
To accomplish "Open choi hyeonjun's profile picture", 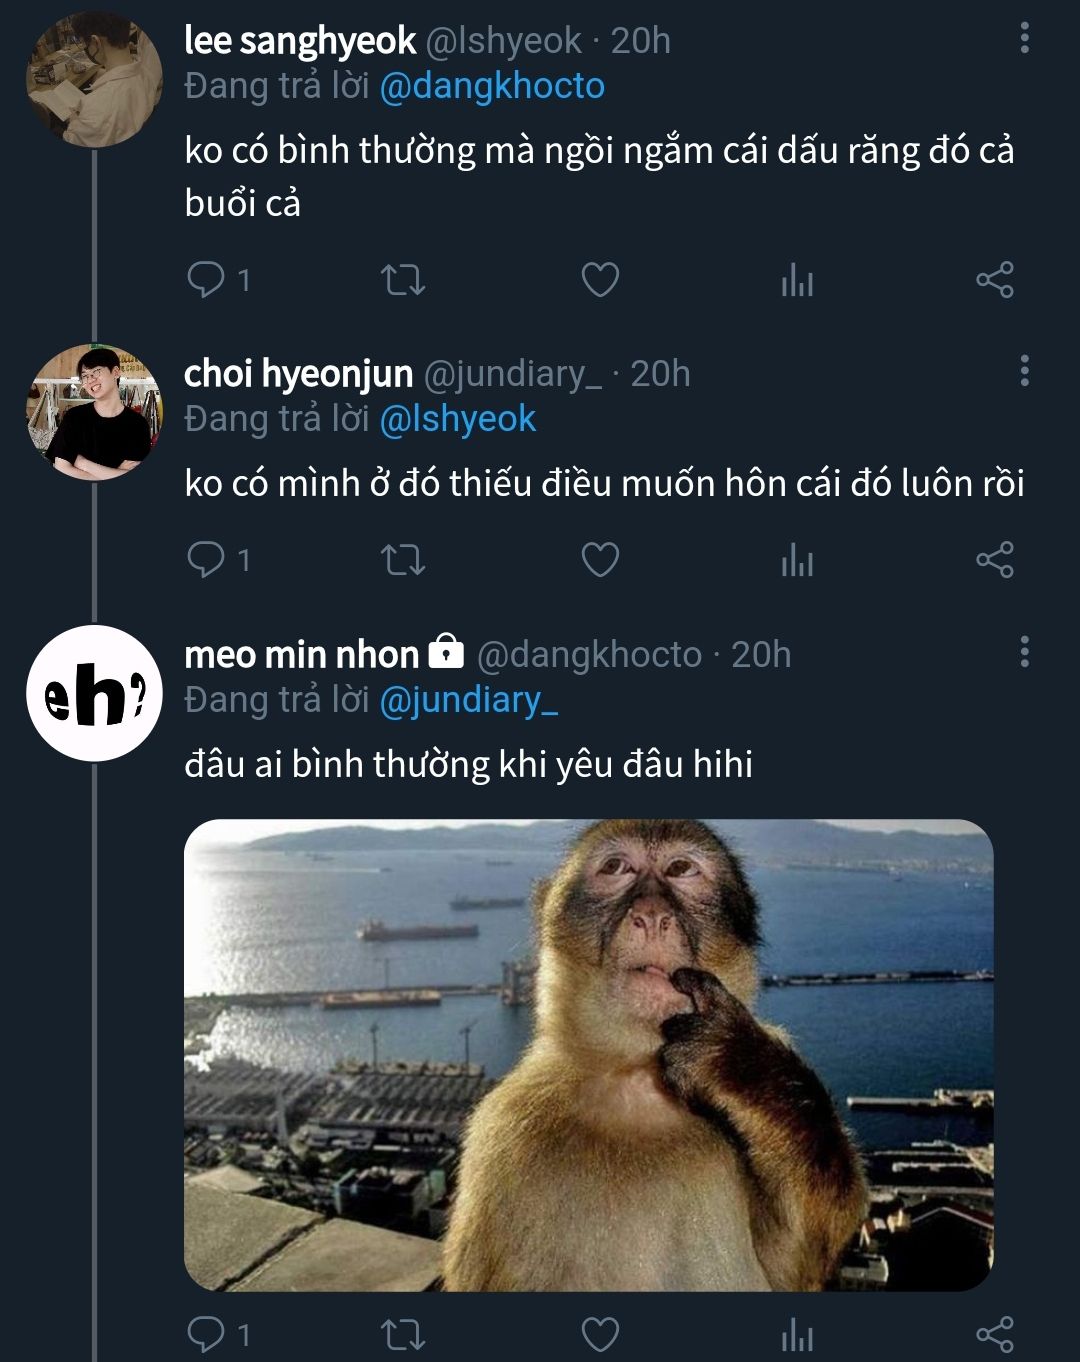I will pyautogui.click(x=94, y=412).
